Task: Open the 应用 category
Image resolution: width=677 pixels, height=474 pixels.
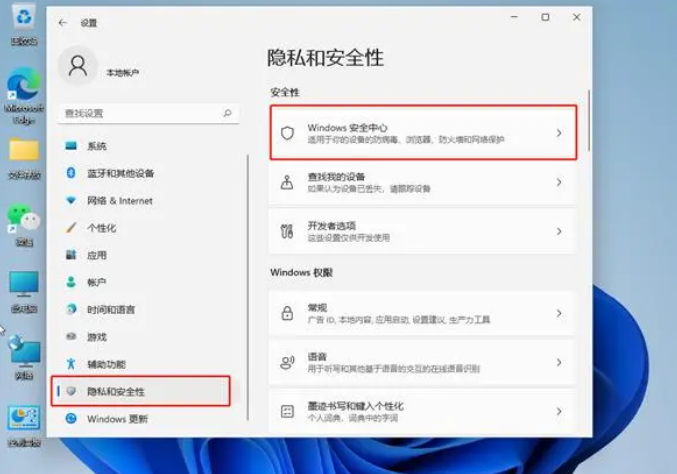Action: tap(147, 255)
